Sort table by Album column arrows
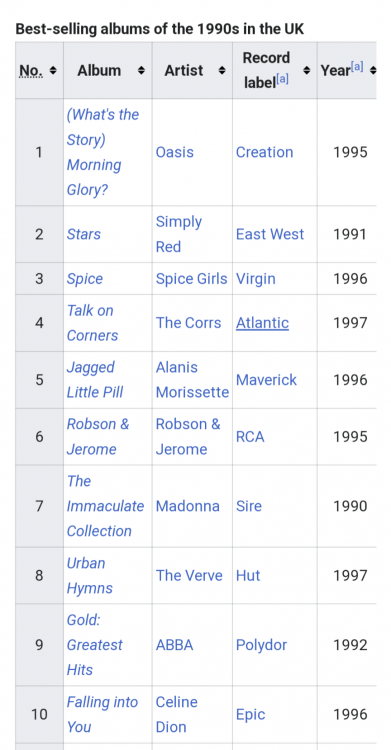Screen dimensions: 391x750 tap(141, 70)
